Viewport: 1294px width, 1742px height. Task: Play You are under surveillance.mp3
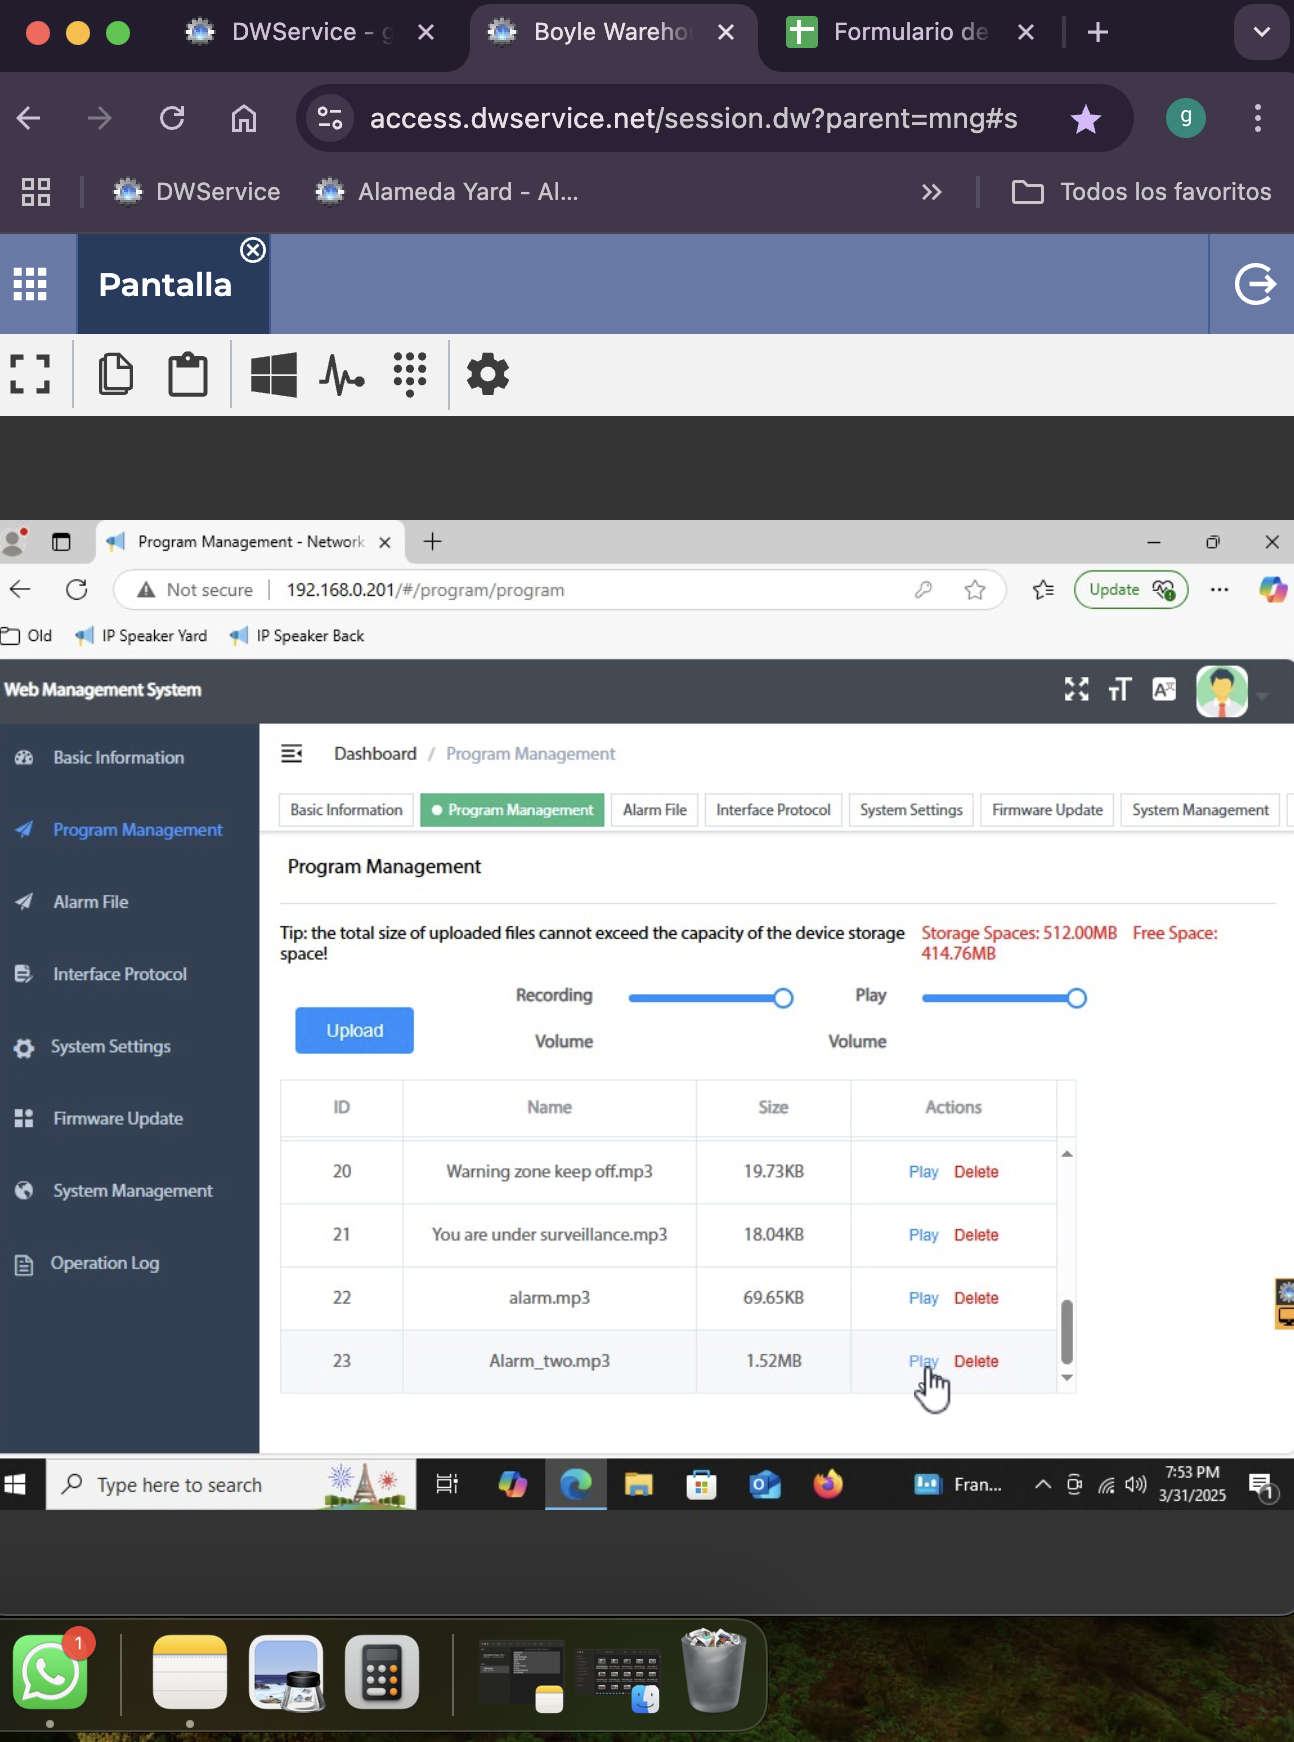click(x=923, y=1235)
